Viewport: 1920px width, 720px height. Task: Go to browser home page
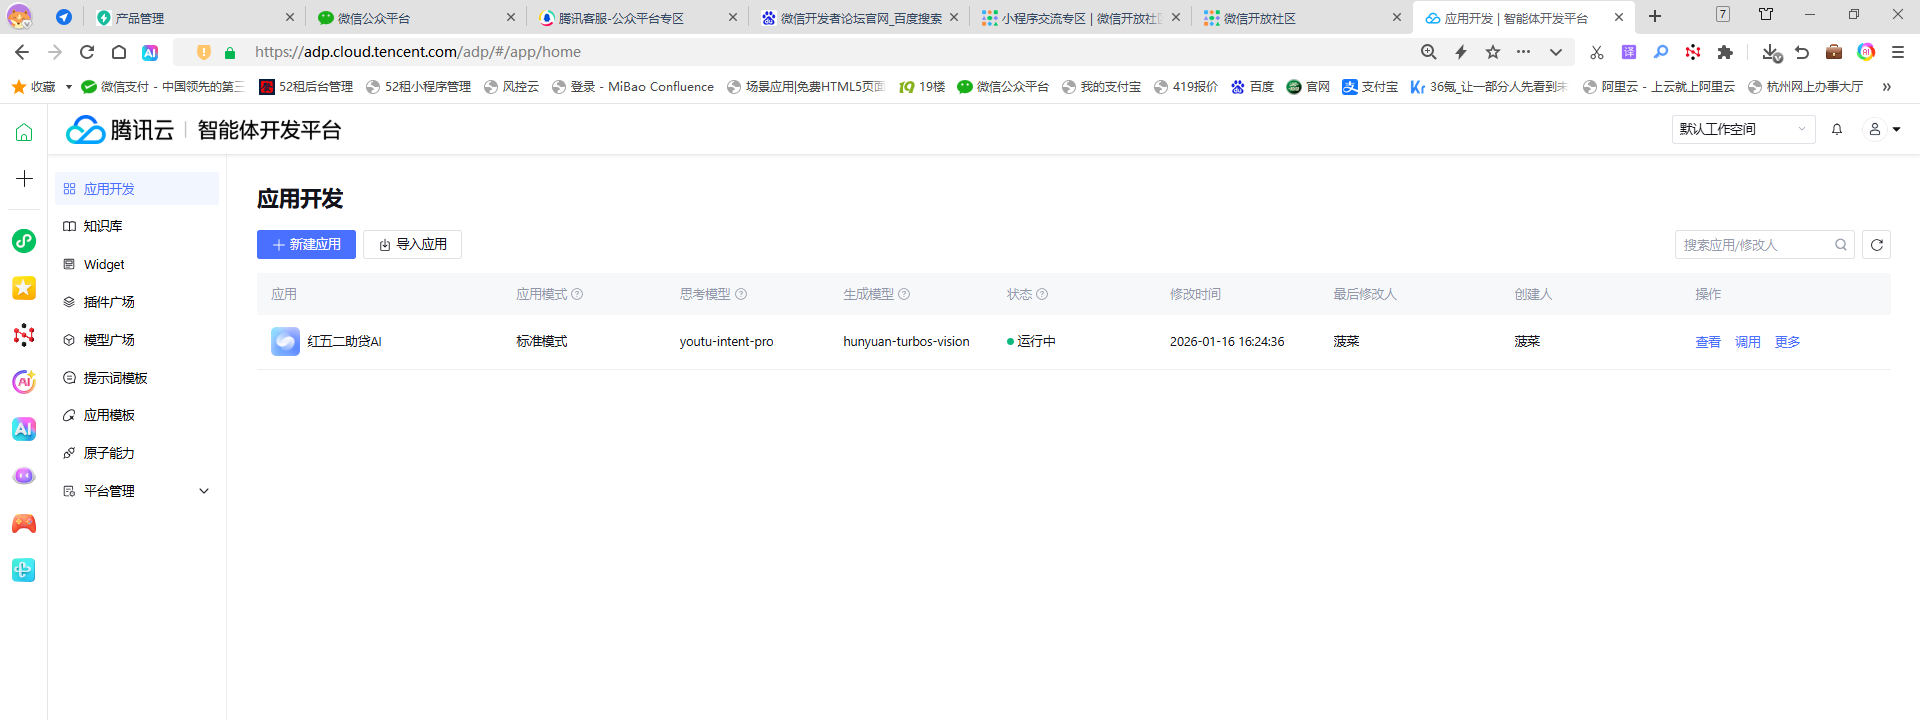pos(119,52)
